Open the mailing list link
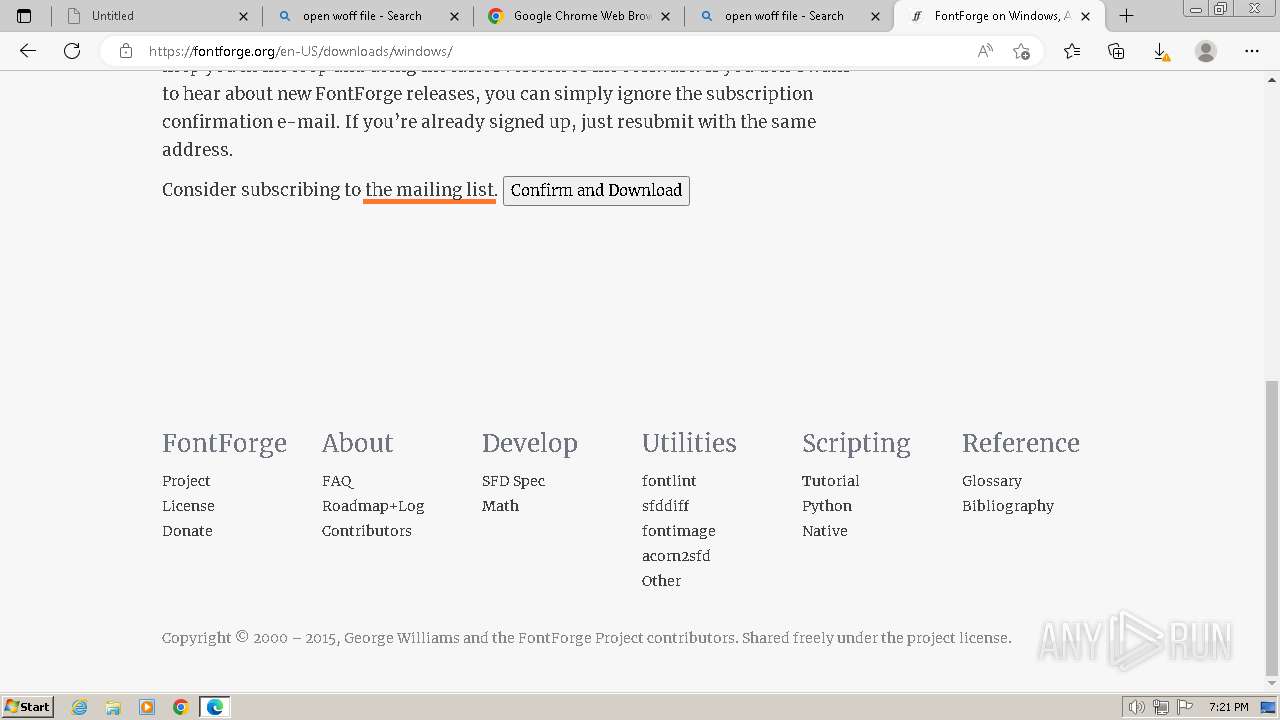Viewport: 1280px width, 720px height. pyautogui.click(x=430, y=190)
